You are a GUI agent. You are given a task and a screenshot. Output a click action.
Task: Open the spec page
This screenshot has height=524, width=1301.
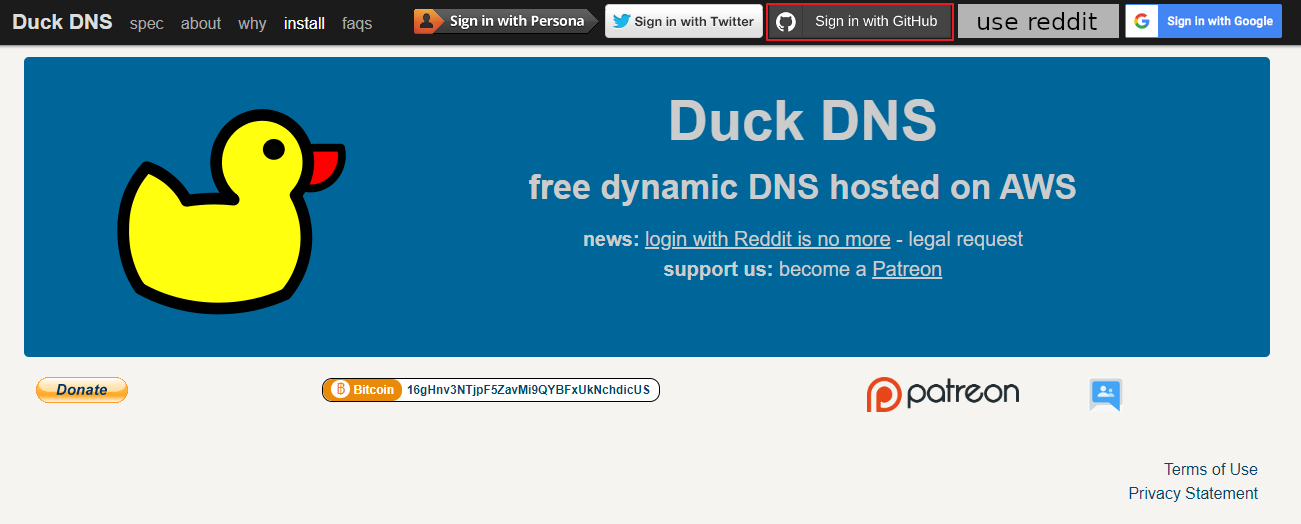tap(147, 23)
